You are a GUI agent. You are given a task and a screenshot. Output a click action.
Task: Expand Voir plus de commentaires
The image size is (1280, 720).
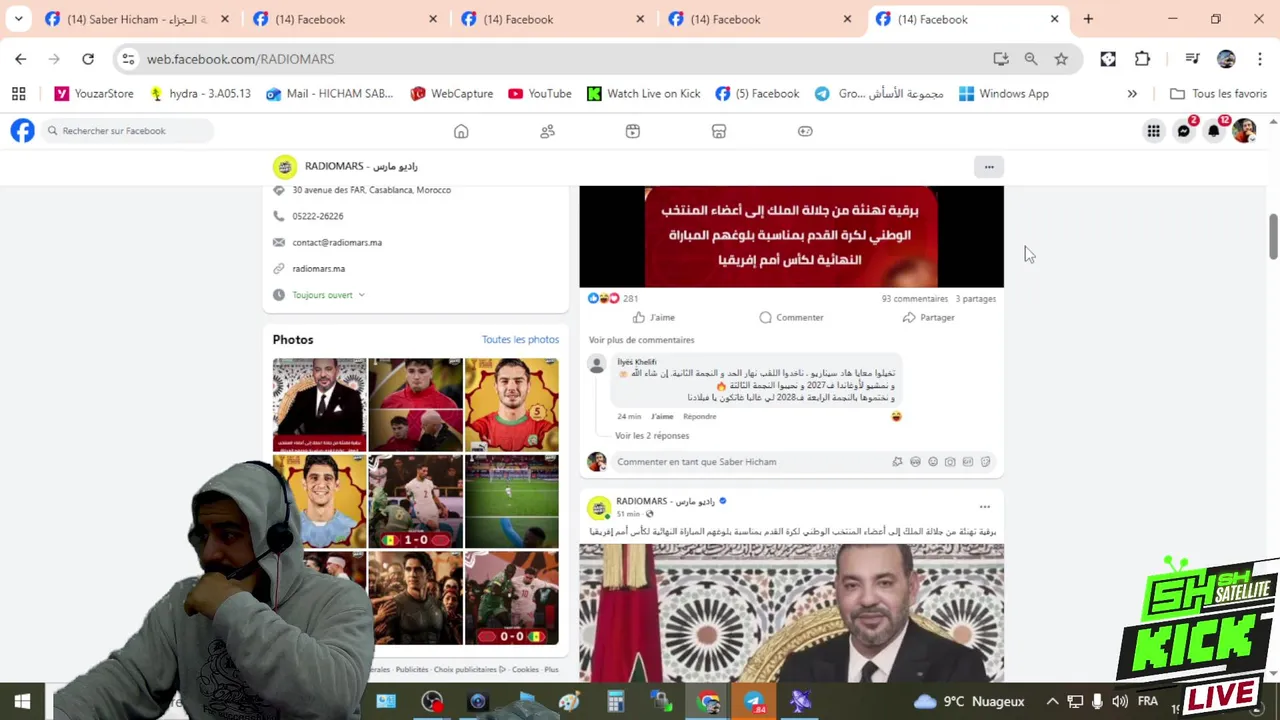coord(641,340)
